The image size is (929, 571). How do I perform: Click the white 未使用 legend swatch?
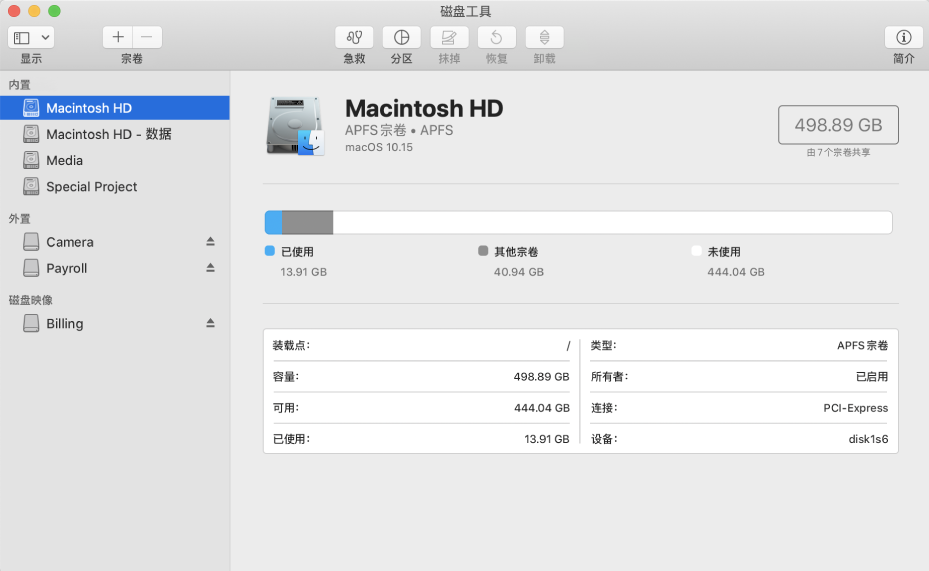point(696,251)
